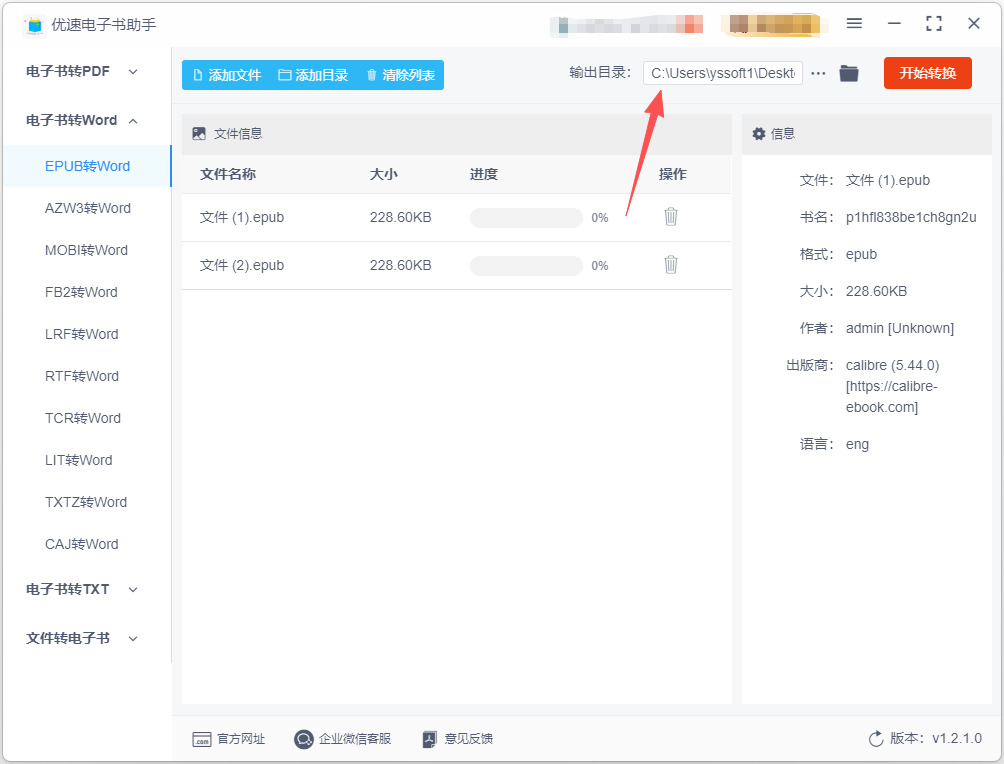Click the publisher calibre (5.44.0) value

(893, 386)
